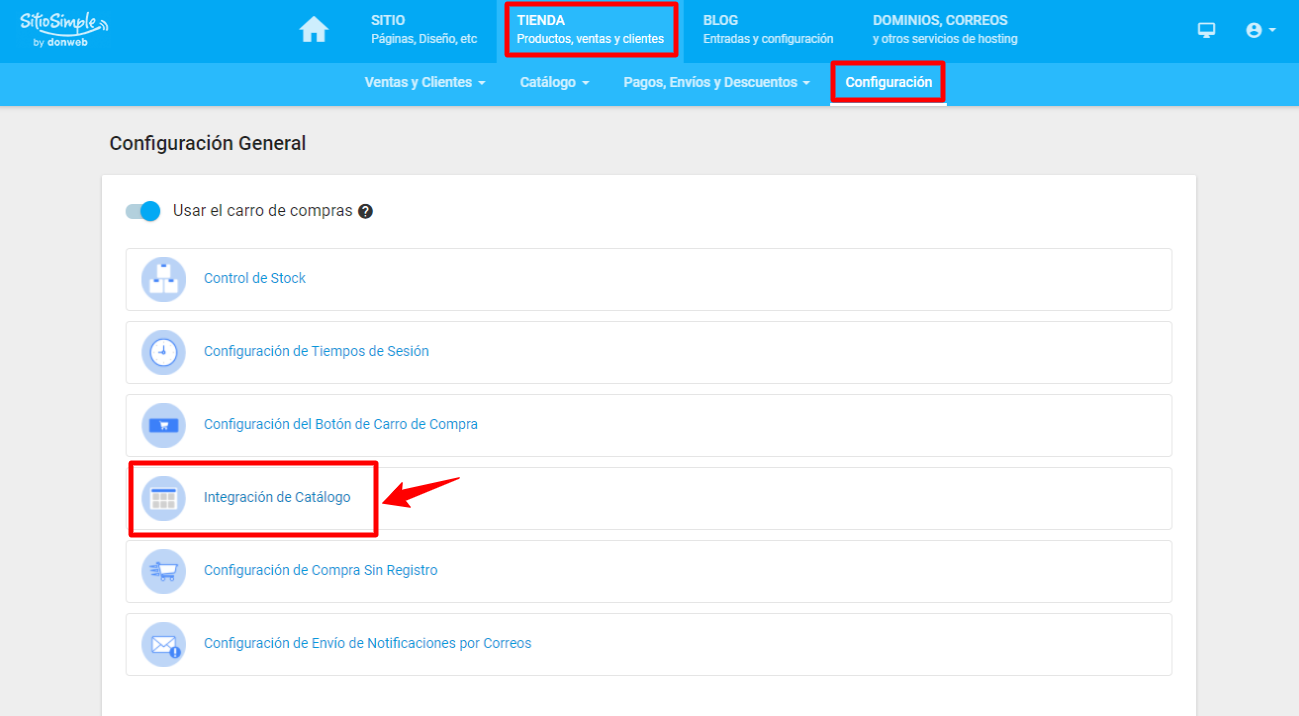
Task: Open Configuración de Tiempos de Sesión
Action: point(316,351)
